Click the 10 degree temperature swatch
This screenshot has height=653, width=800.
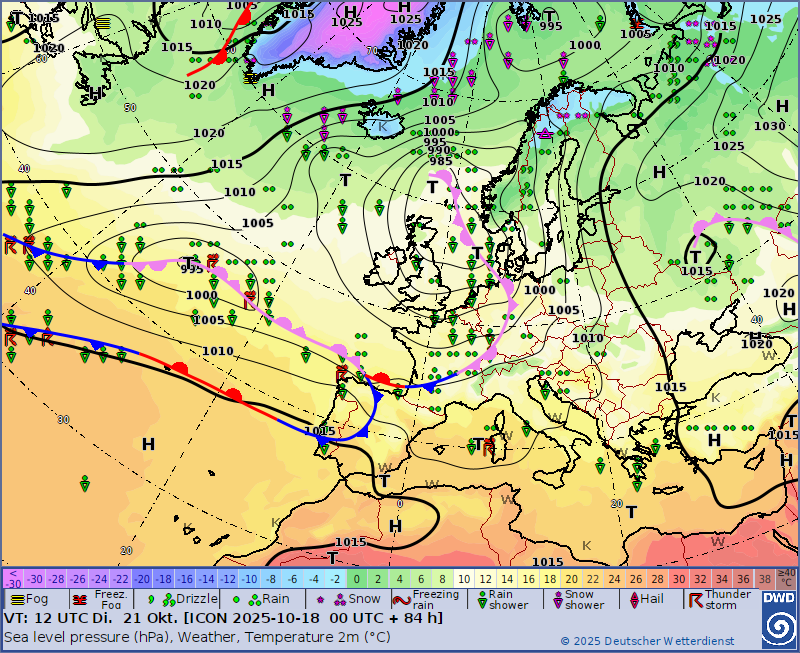(464, 579)
